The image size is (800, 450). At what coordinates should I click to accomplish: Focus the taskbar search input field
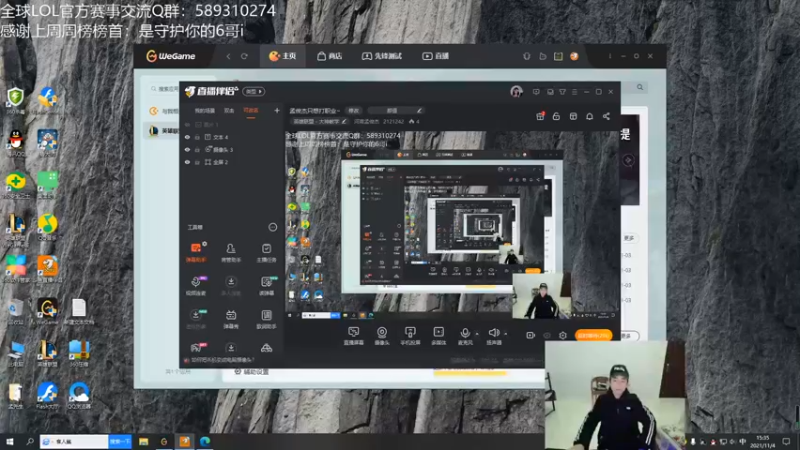click(x=74, y=441)
